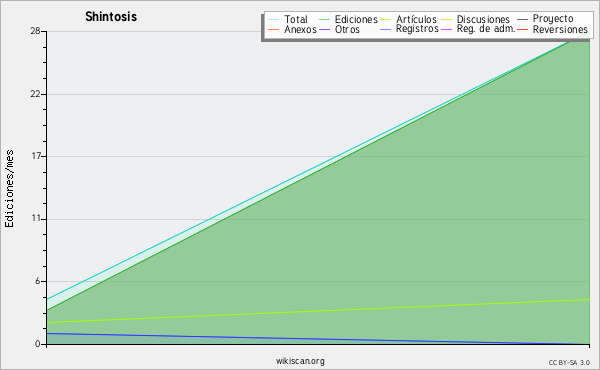Click the 17 y-axis value
This screenshot has height=370, width=600.
click(36, 156)
